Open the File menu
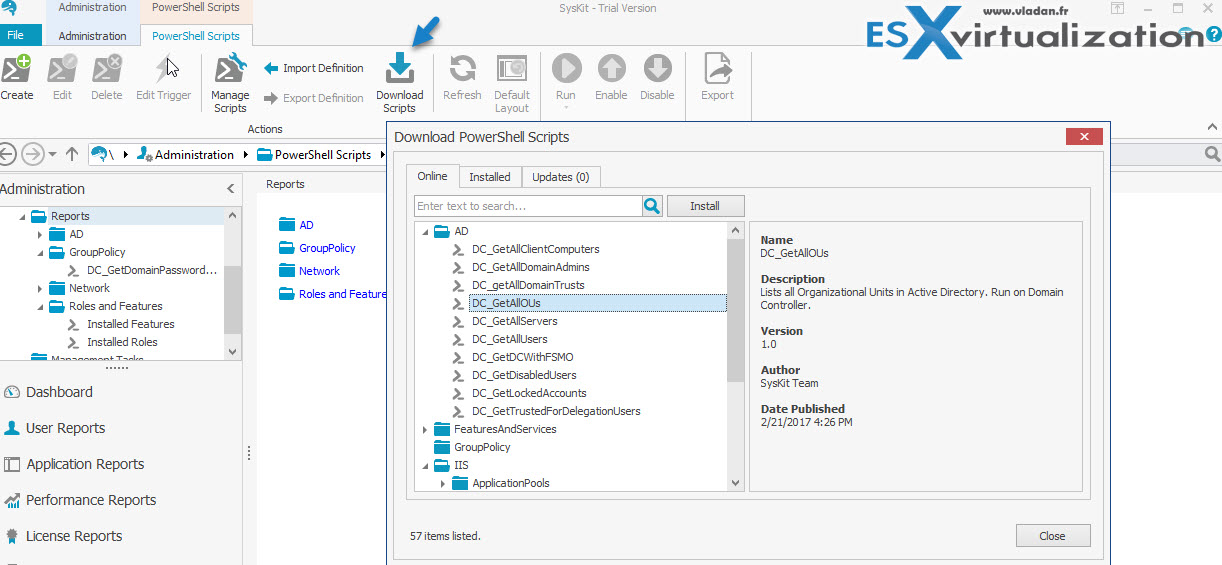Image resolution: width=1222 pixels, height=565 pixels. (16, 35)
